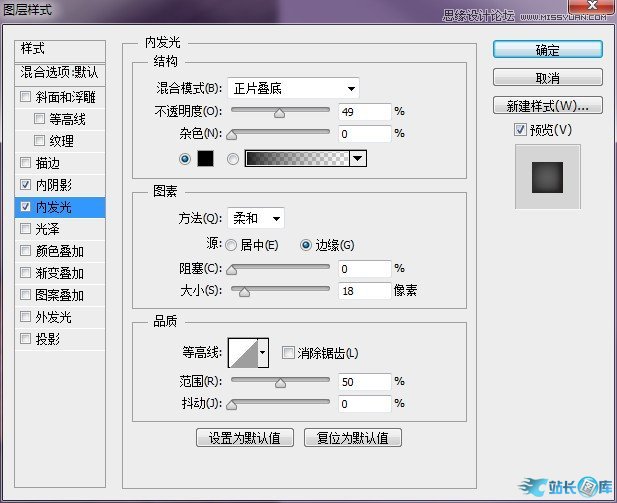Open the 混合模式 blend mode dropdown
The image size is (617, 503).
(x=293, y=88)
